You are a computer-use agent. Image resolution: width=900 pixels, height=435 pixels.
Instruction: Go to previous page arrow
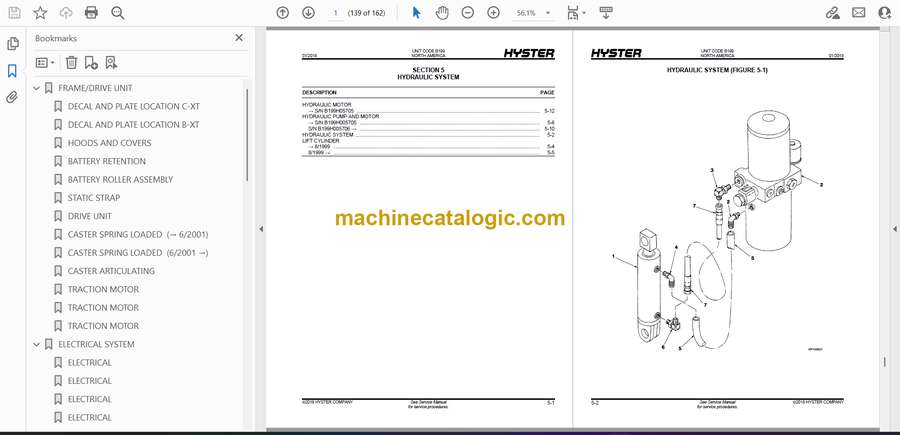[x=282, y=13]
